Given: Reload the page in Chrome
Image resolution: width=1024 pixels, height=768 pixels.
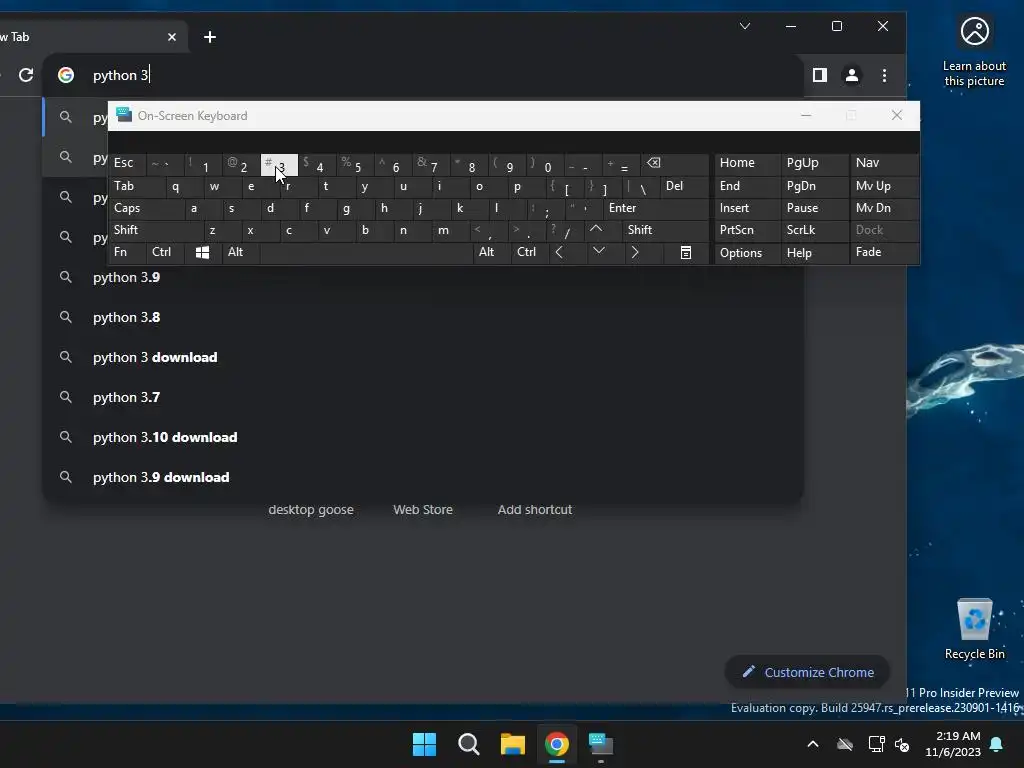Looking at the screenshot, I should (25, 75).
